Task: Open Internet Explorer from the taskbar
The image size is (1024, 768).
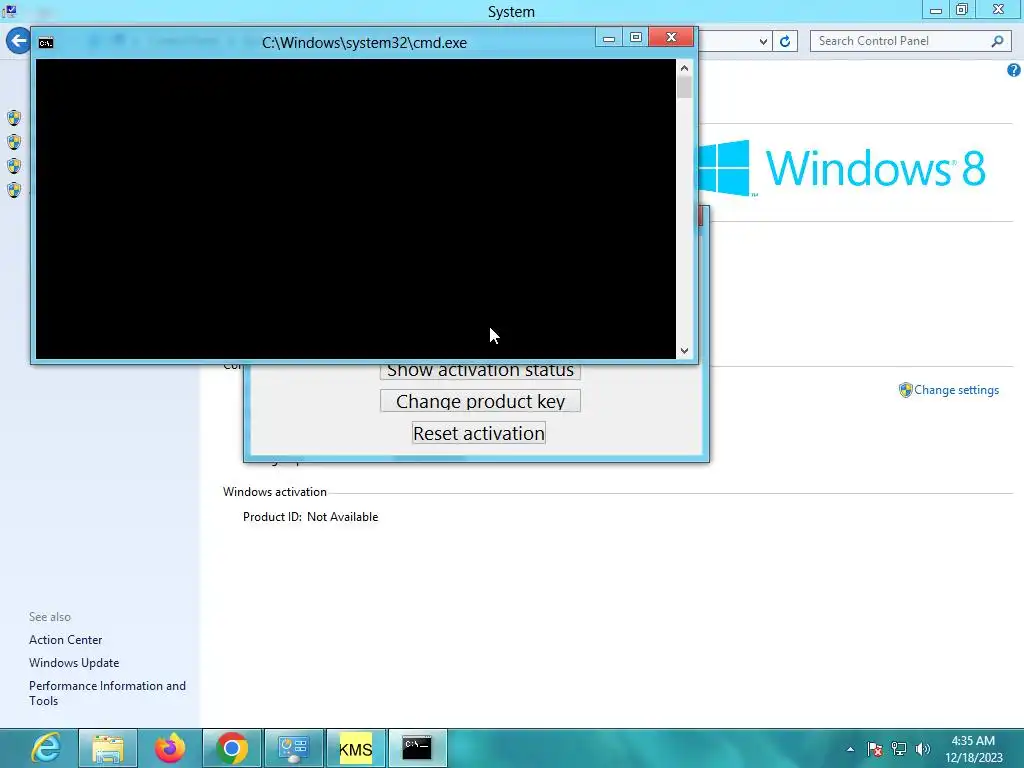Action: (46, 748)
